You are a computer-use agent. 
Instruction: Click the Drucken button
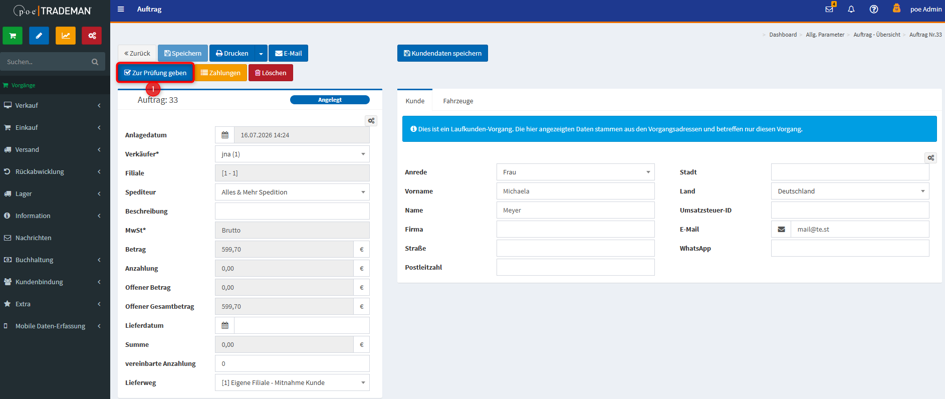(232, 53)
